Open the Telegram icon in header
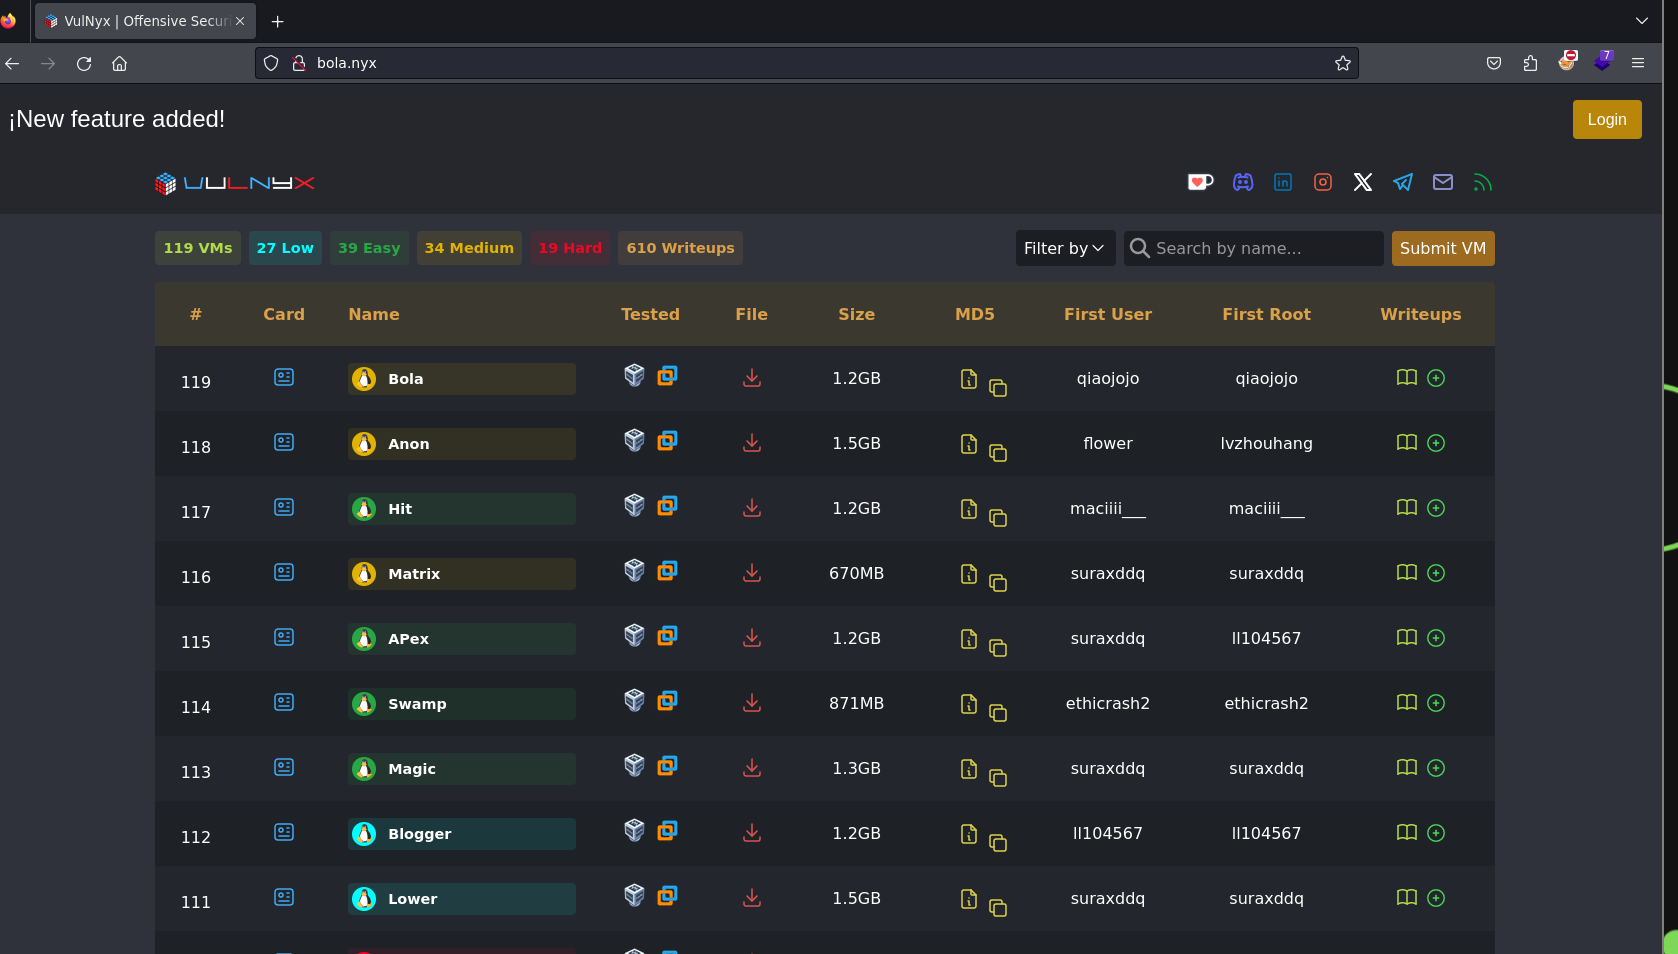Image resolution: width=1678 pixels, height=954 pixels. point(1403,182)
